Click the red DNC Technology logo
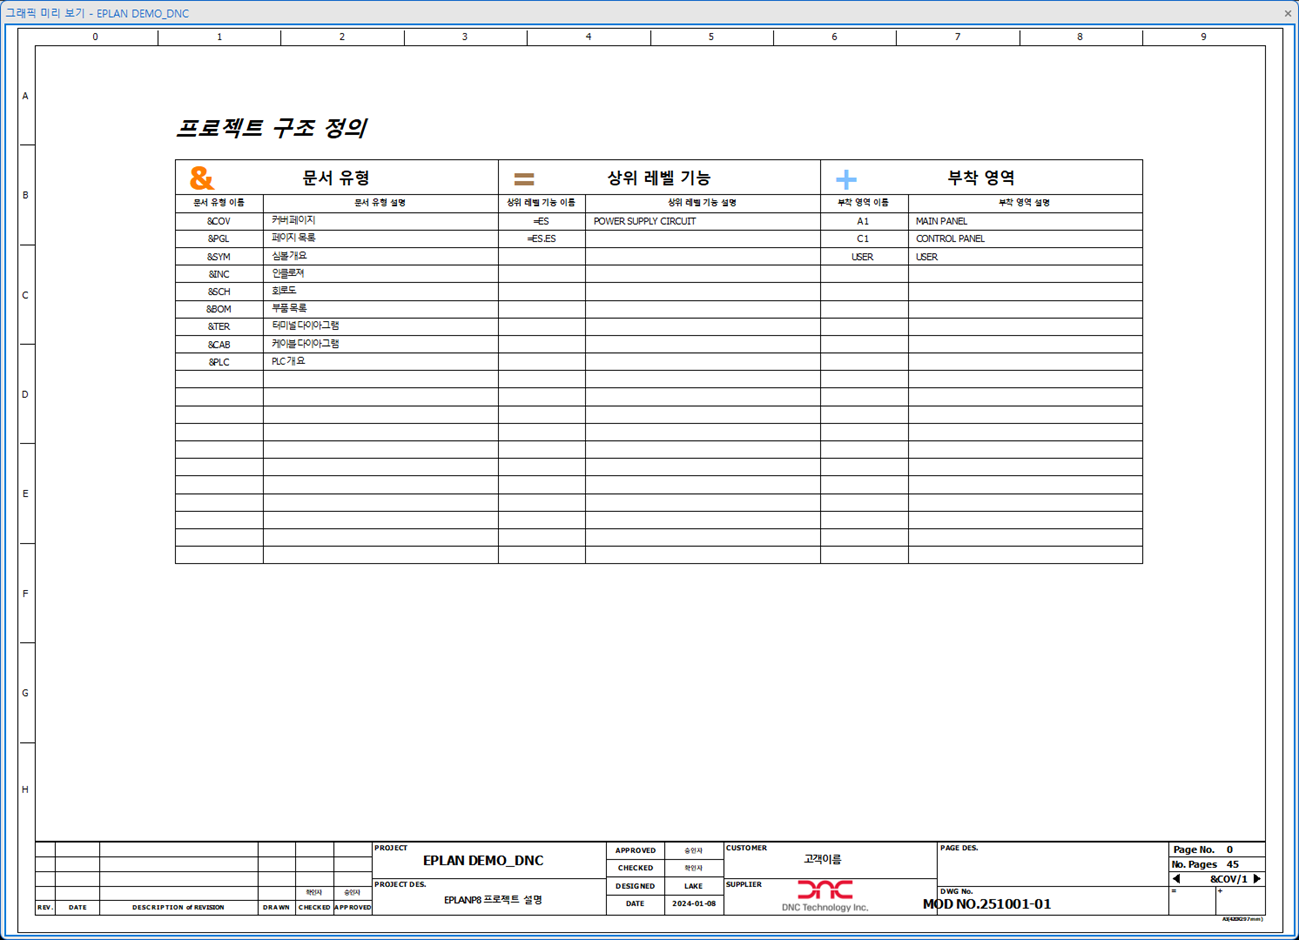Screen dimensions: 1299x940 (x=825, y=889)
